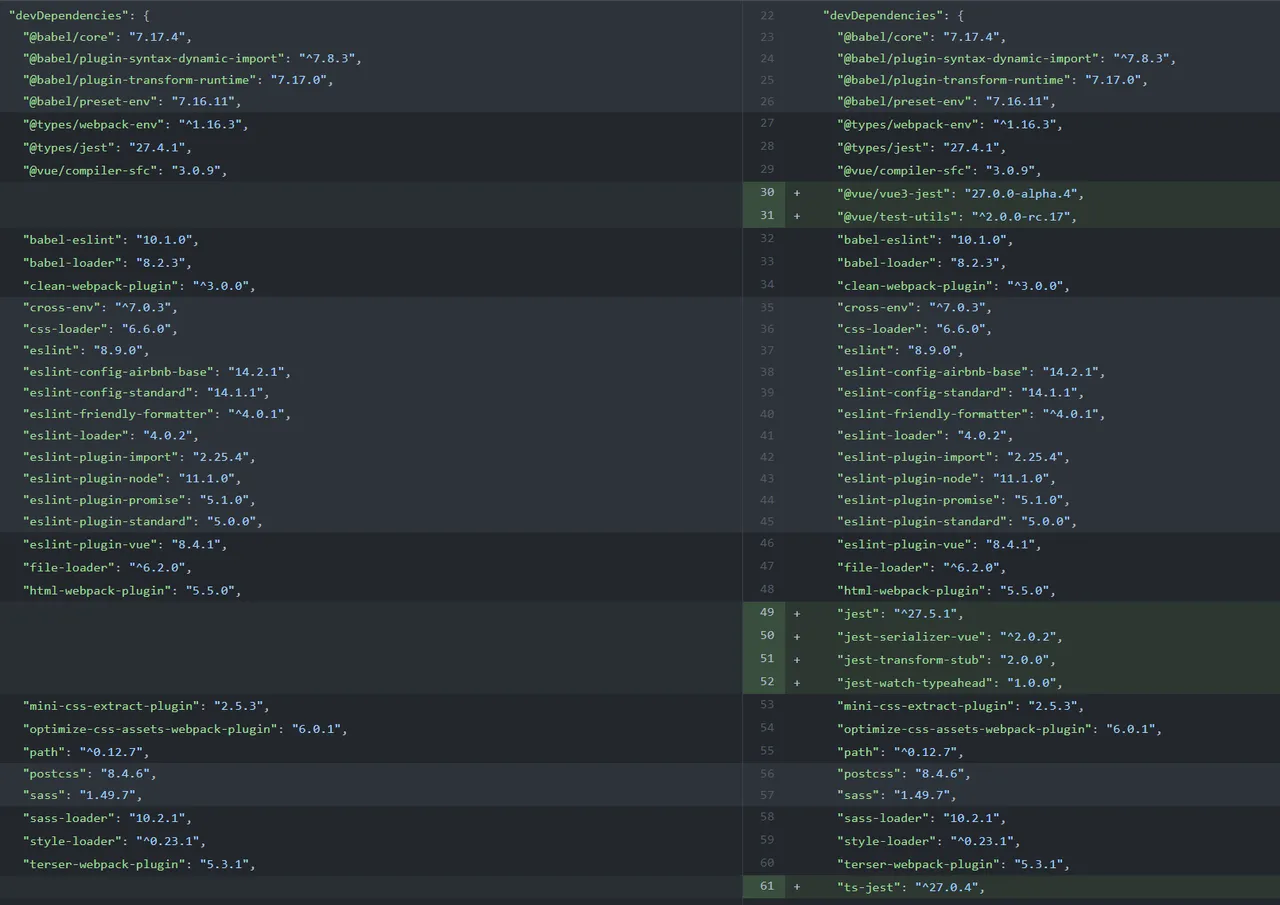Click line number 38 in the gutter
Image resolution: width=1280 pixels, height=905 pixels.
coord(767,371)
